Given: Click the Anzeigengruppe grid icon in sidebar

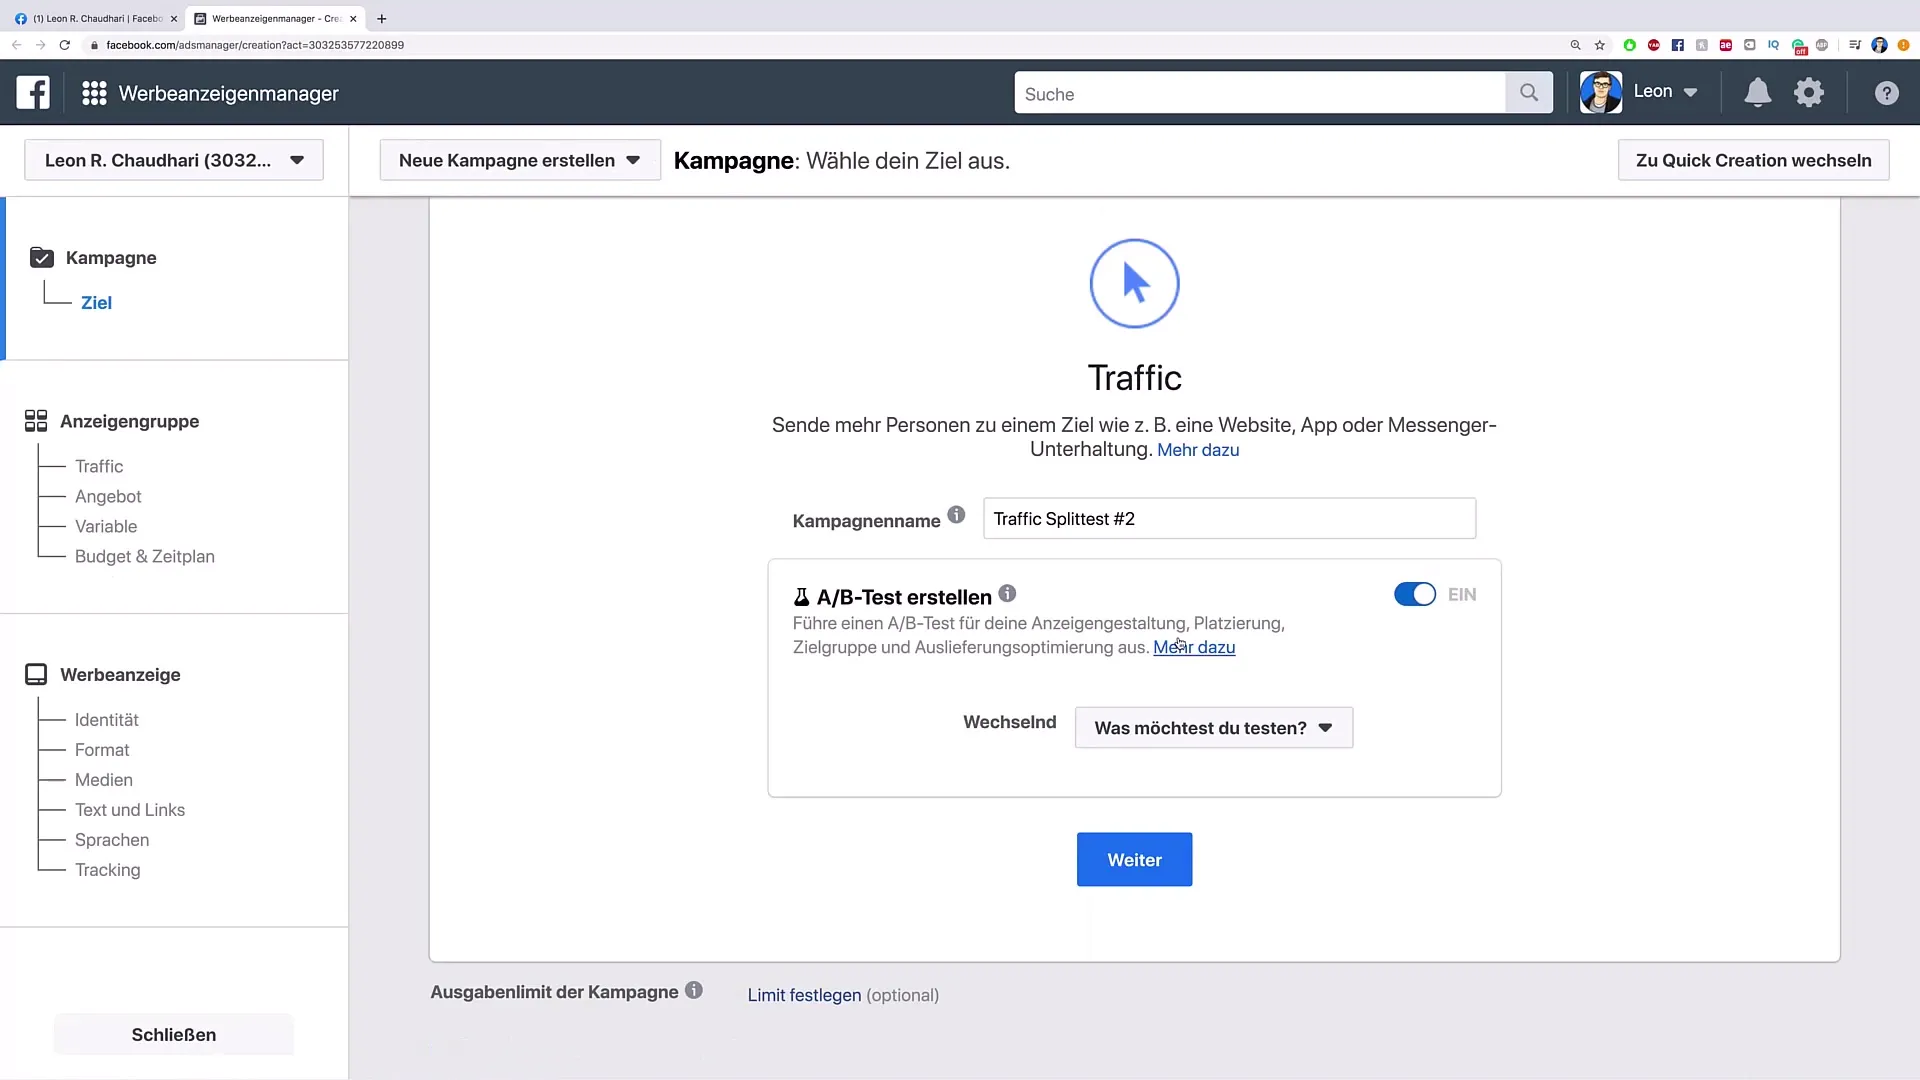Looking at the screenshot, I should (36, 421).
